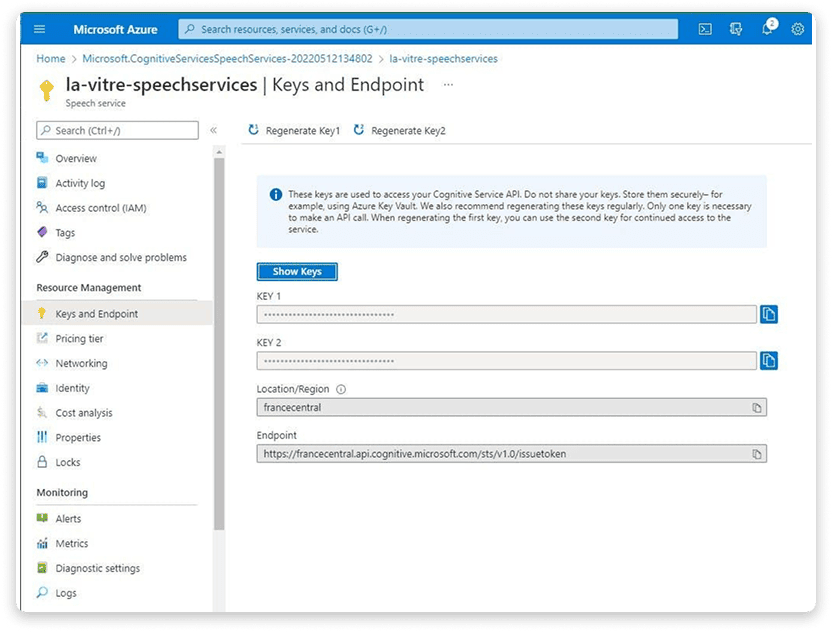This screenshot has height=632, width=832.
Task: Reveal the keys with Show Keys
Action: pyautogui.click(x=297, y=271)
